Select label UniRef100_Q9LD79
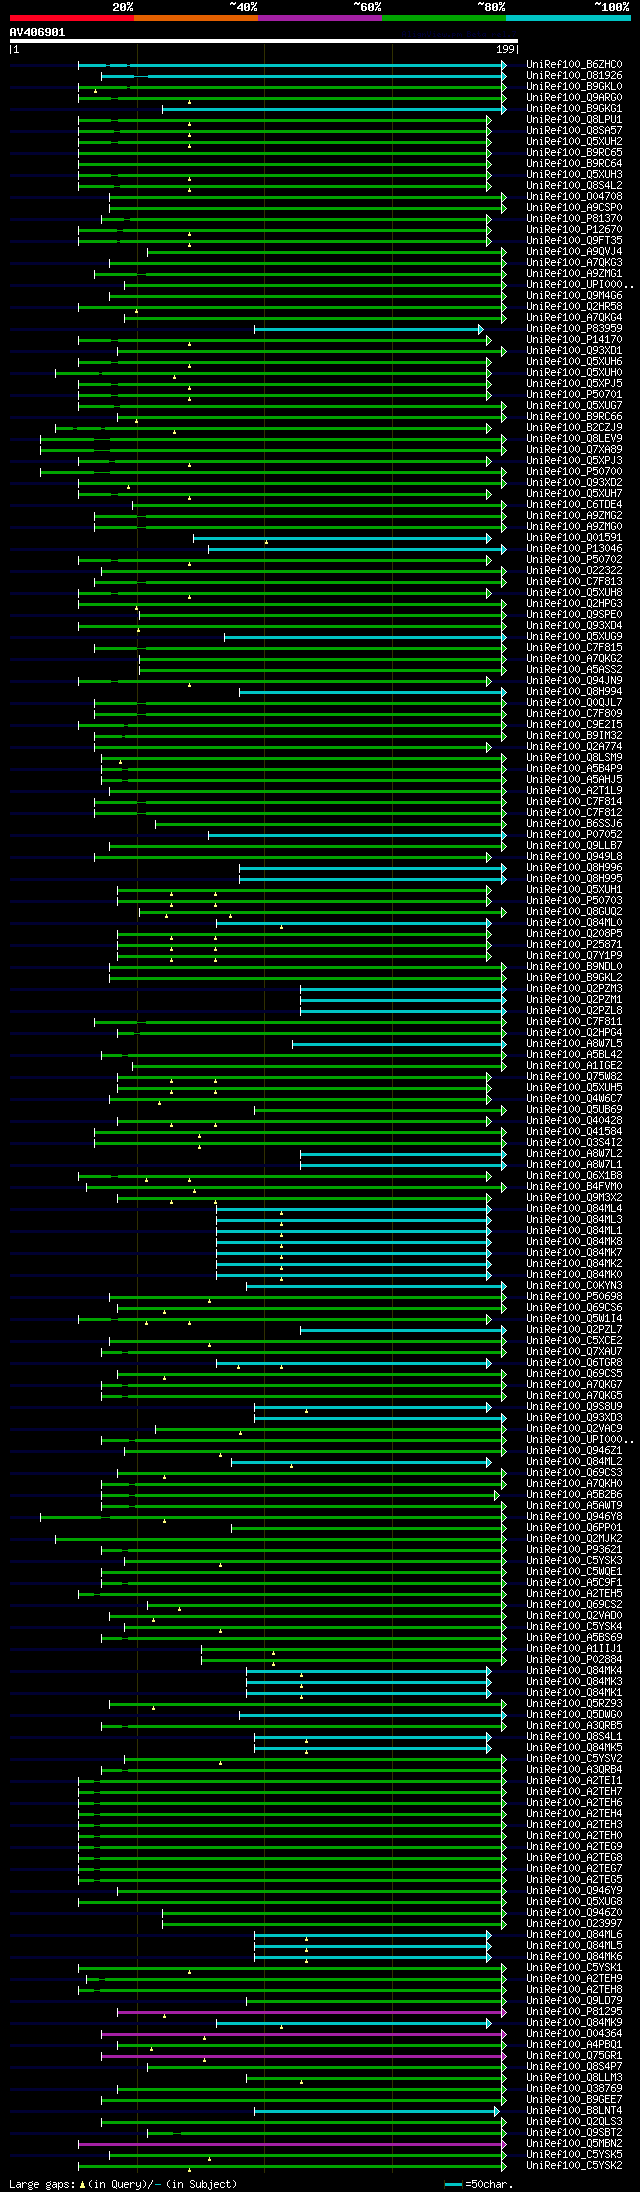 pyautogui.click(x=574, y=2001)
